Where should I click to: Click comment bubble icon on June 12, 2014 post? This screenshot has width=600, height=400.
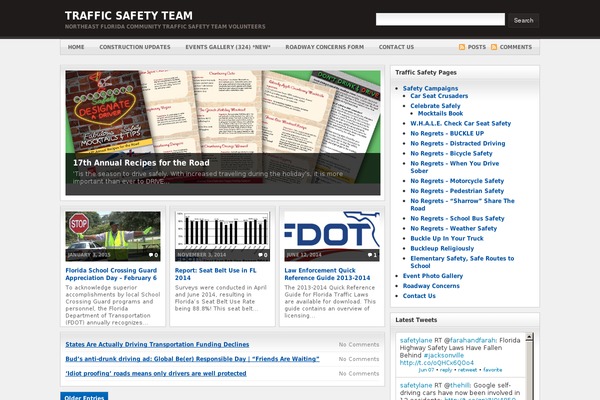370,255
